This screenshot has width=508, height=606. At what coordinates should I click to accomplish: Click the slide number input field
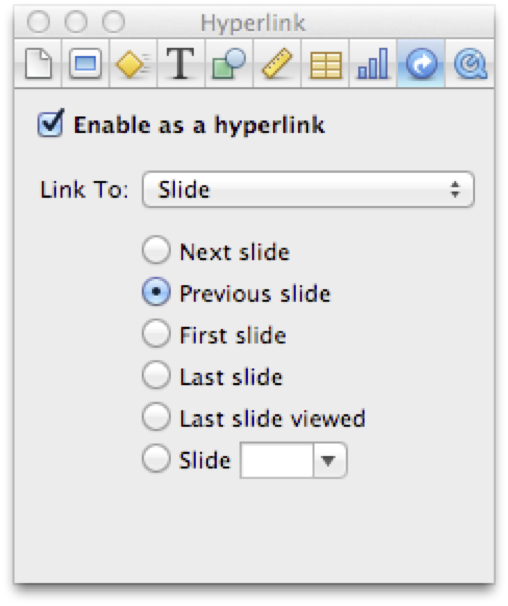tap(276, 460)
